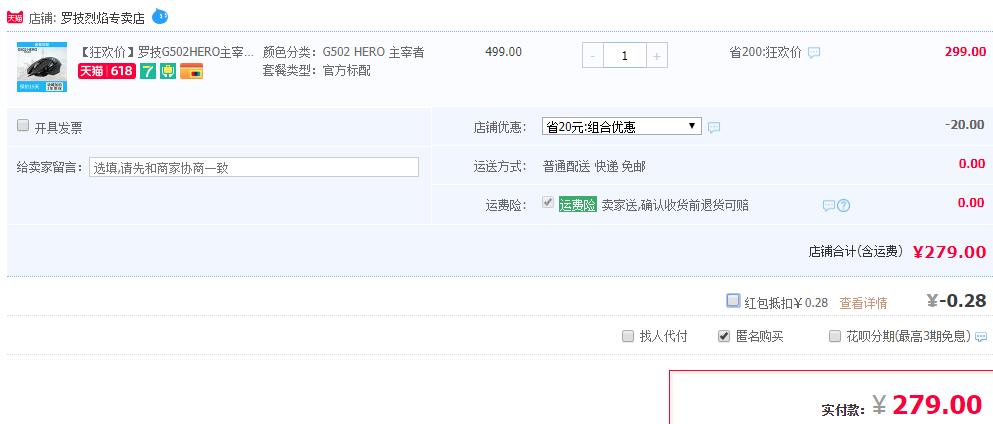Enable the 找人代付 checkbox
This screenshot has height=424, width=993.
(x=628, y=336)
